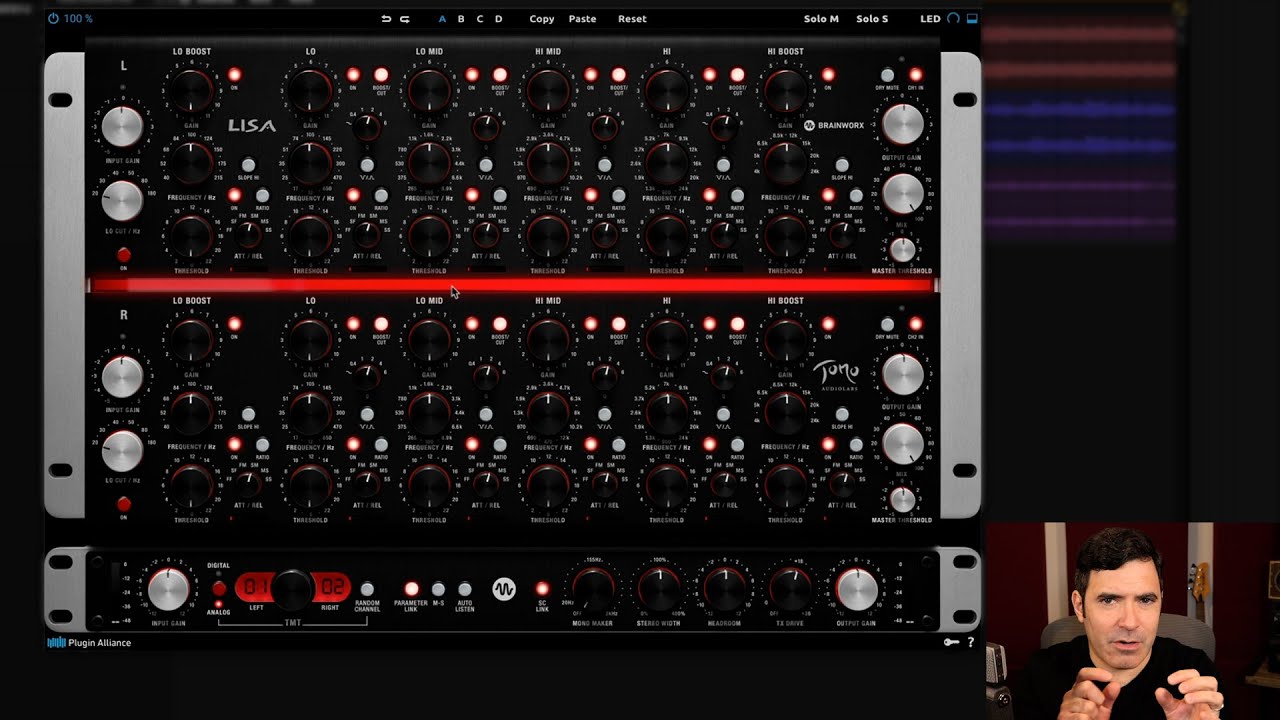Toggle Digital/Analog TMT red button
The width and height of the screenshot is (1280, 720).
pyautogui.click(x=219, y=589)
